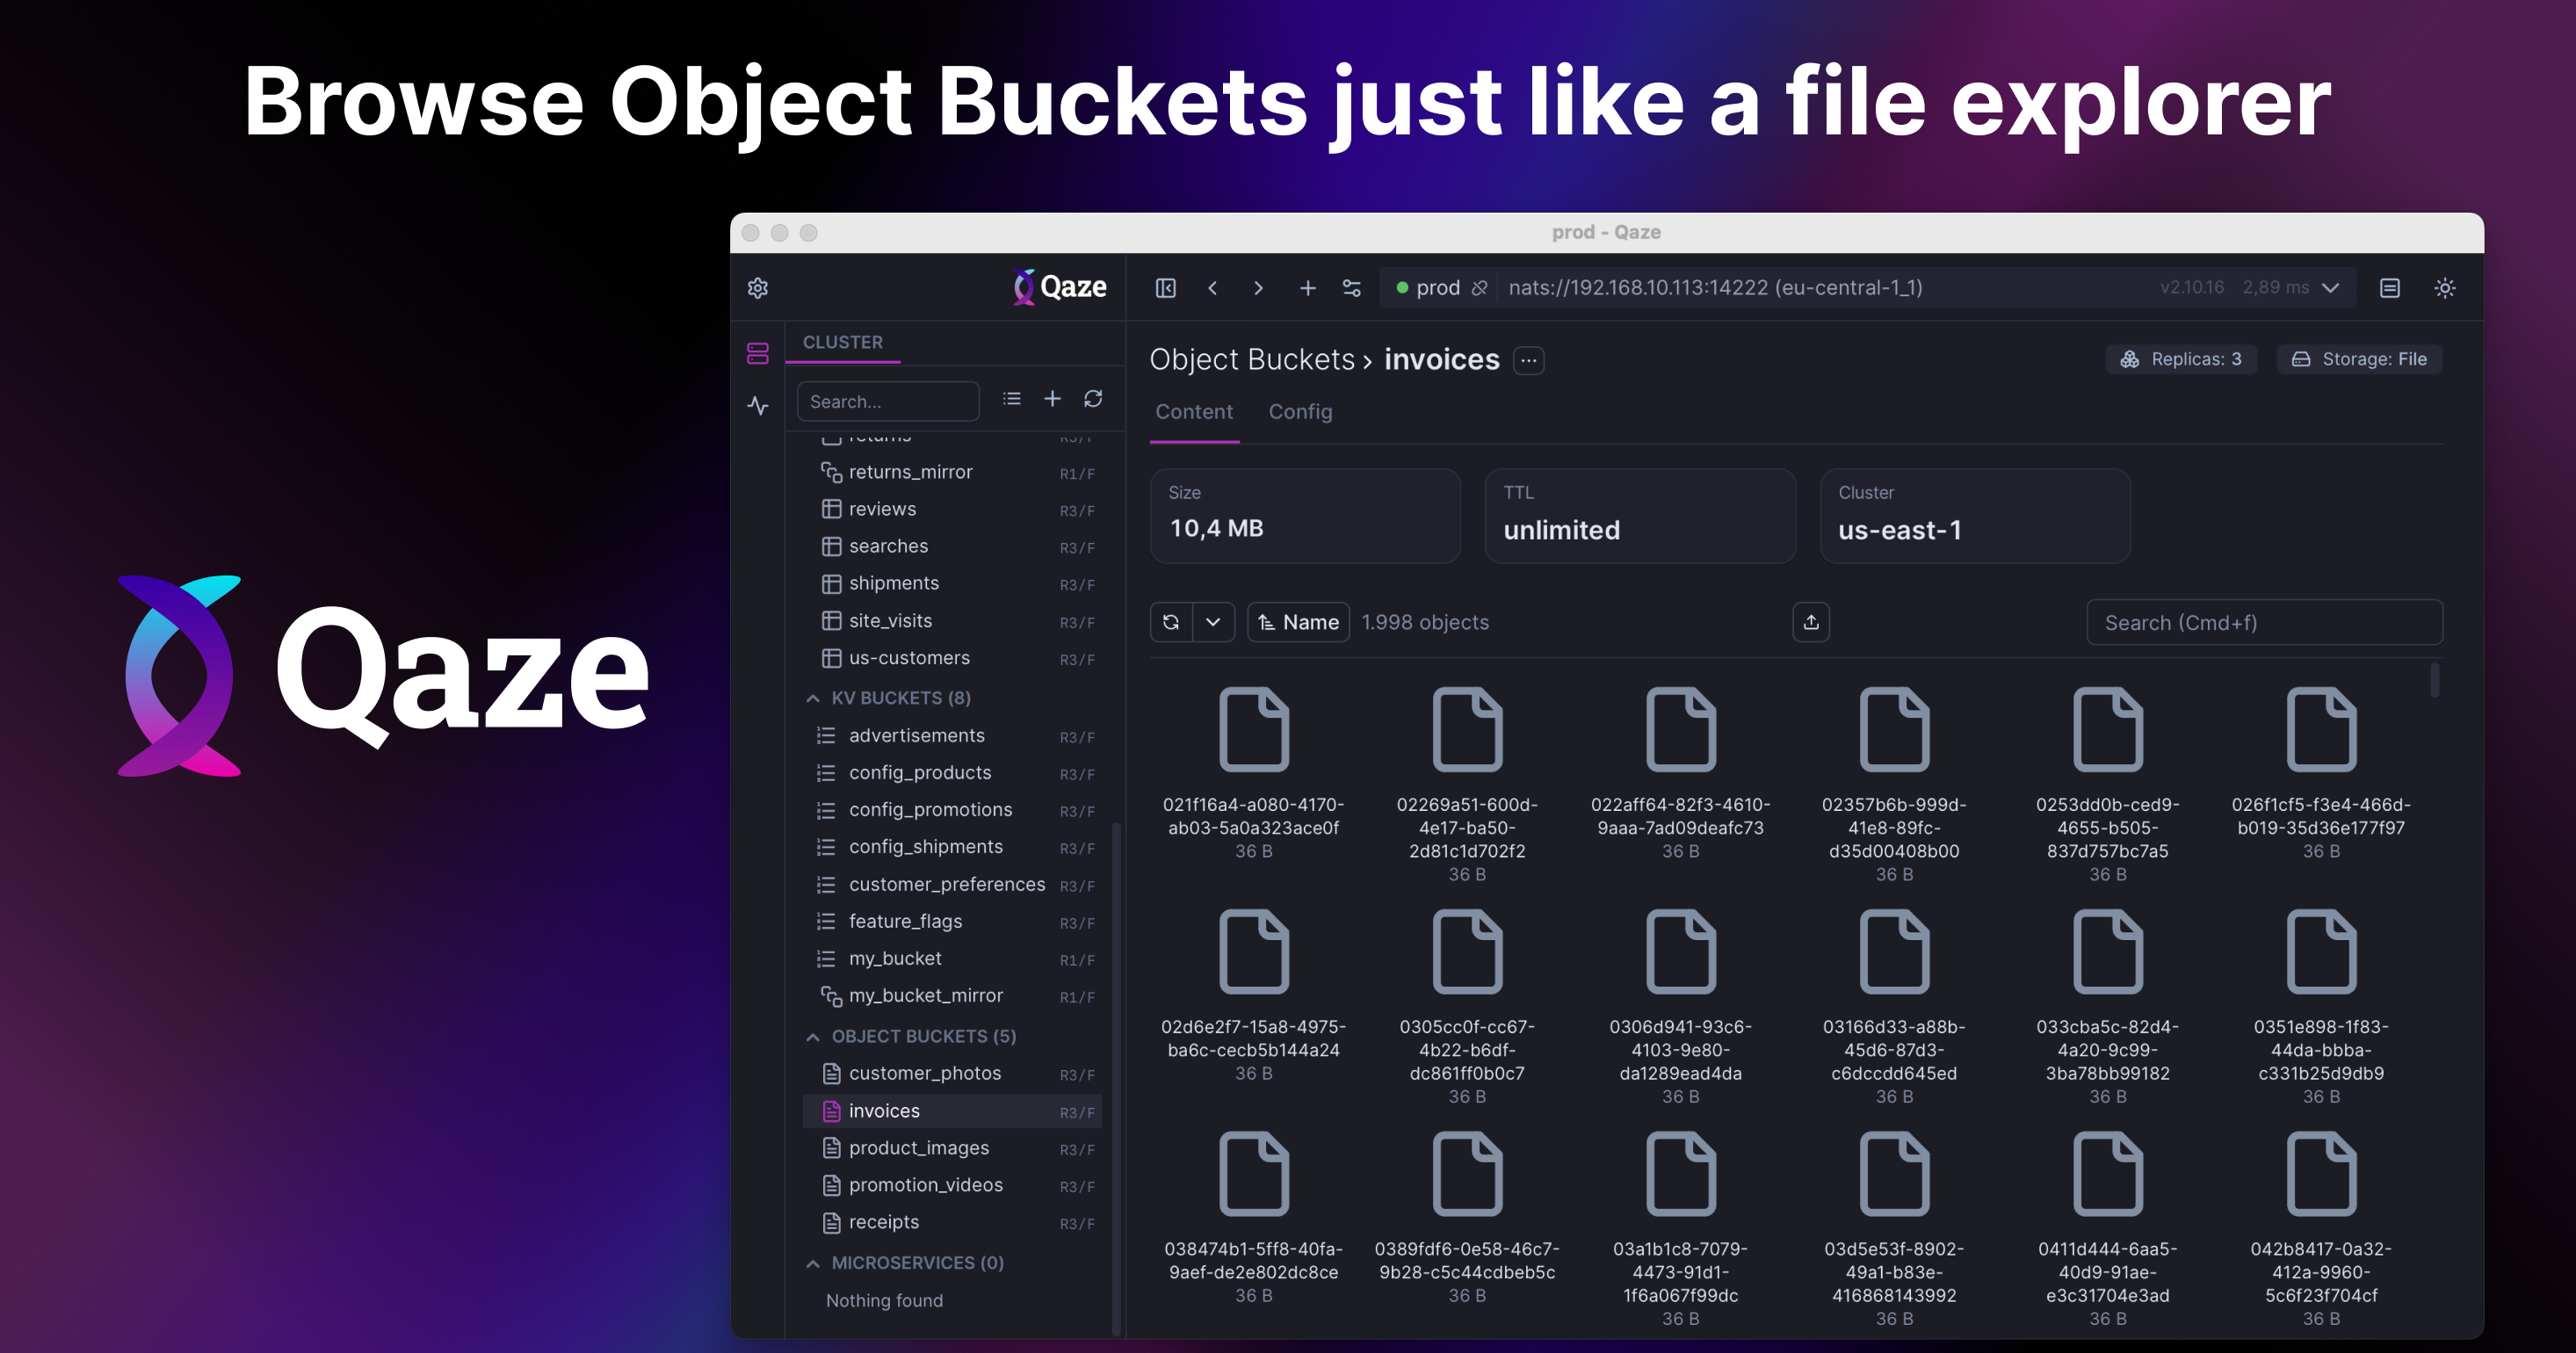Click the sidebar vertical scrollbar

click(x=1116, y=1078)
